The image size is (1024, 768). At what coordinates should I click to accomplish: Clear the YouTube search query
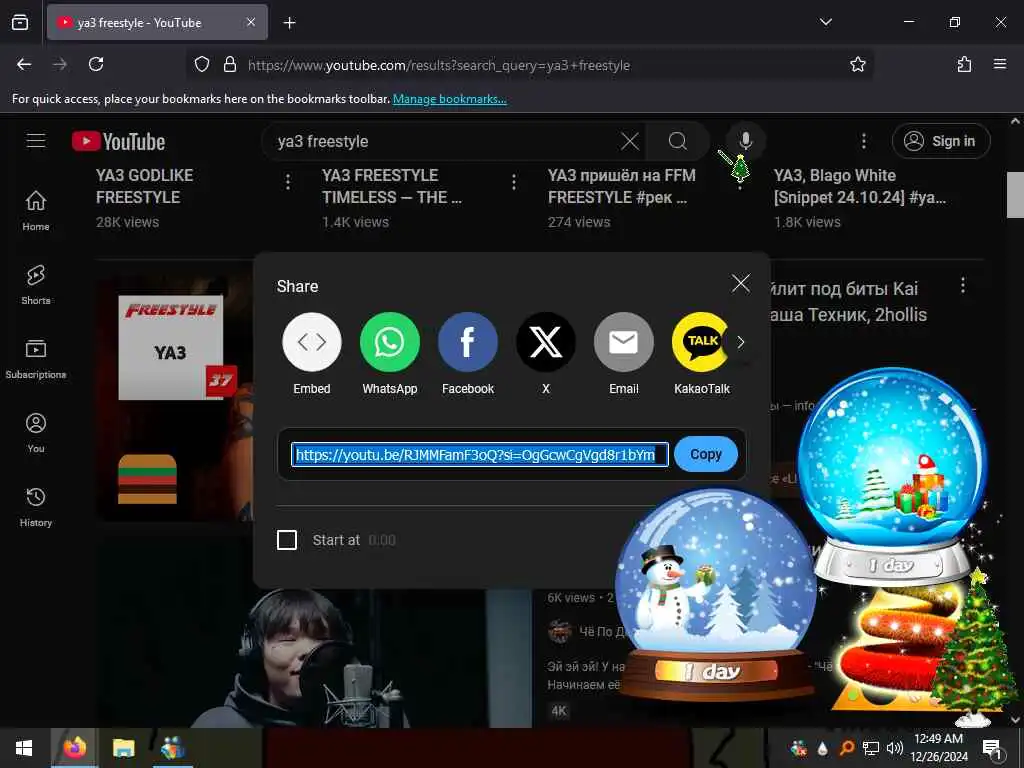pyautogui.click(x=630, y=141)
